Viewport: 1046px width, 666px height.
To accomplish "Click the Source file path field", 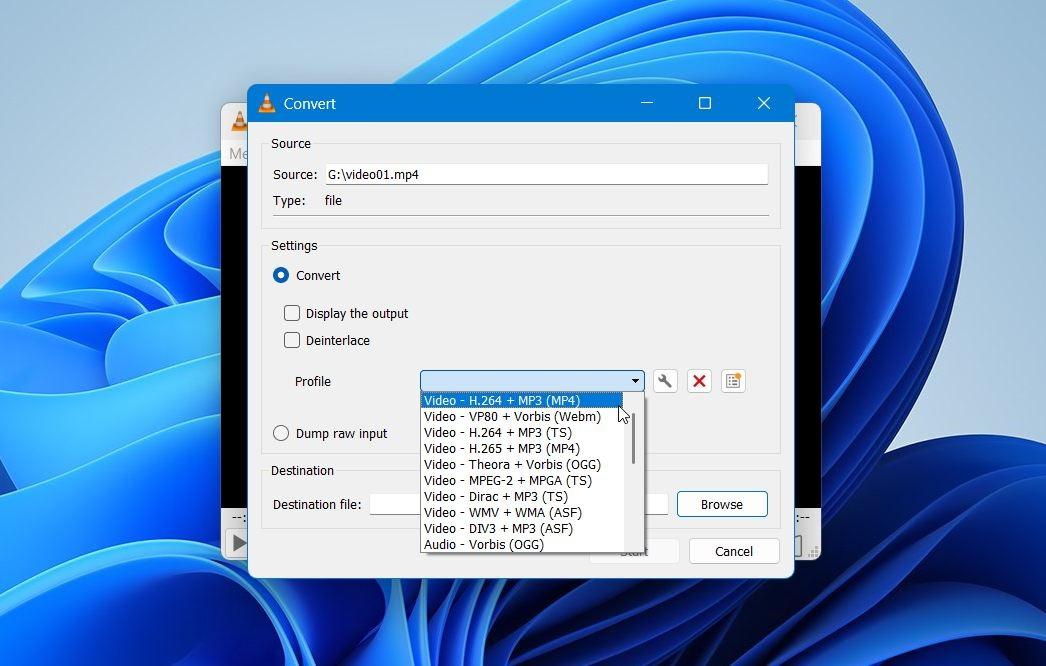I will [x=546, y=174].
